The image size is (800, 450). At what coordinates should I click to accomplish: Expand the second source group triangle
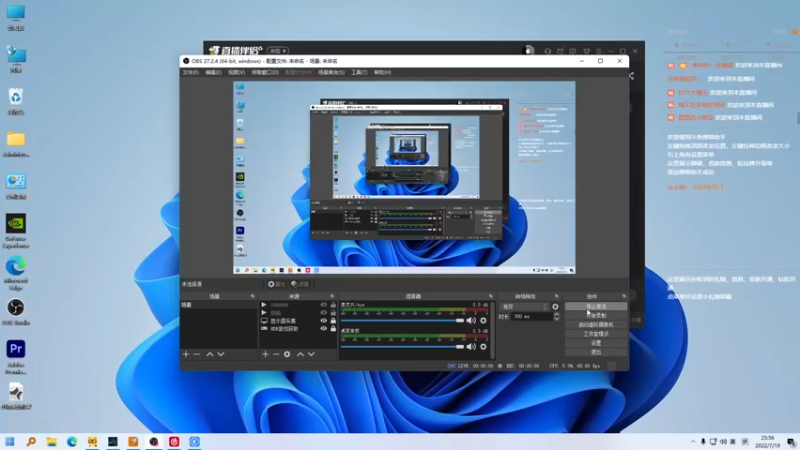(264, 313)
